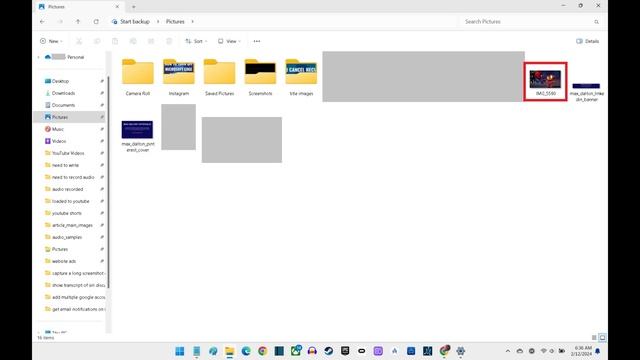Viewport: 640px width, 360px height.
Task: Click the Cut toolbar icon
Action: [79, 41]
